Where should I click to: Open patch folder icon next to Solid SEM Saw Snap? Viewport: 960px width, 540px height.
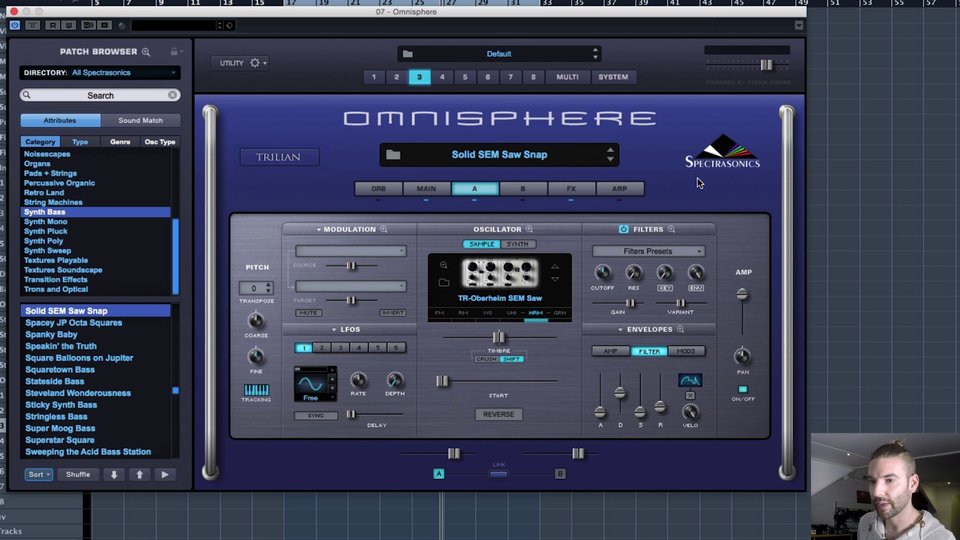(393, 154)
